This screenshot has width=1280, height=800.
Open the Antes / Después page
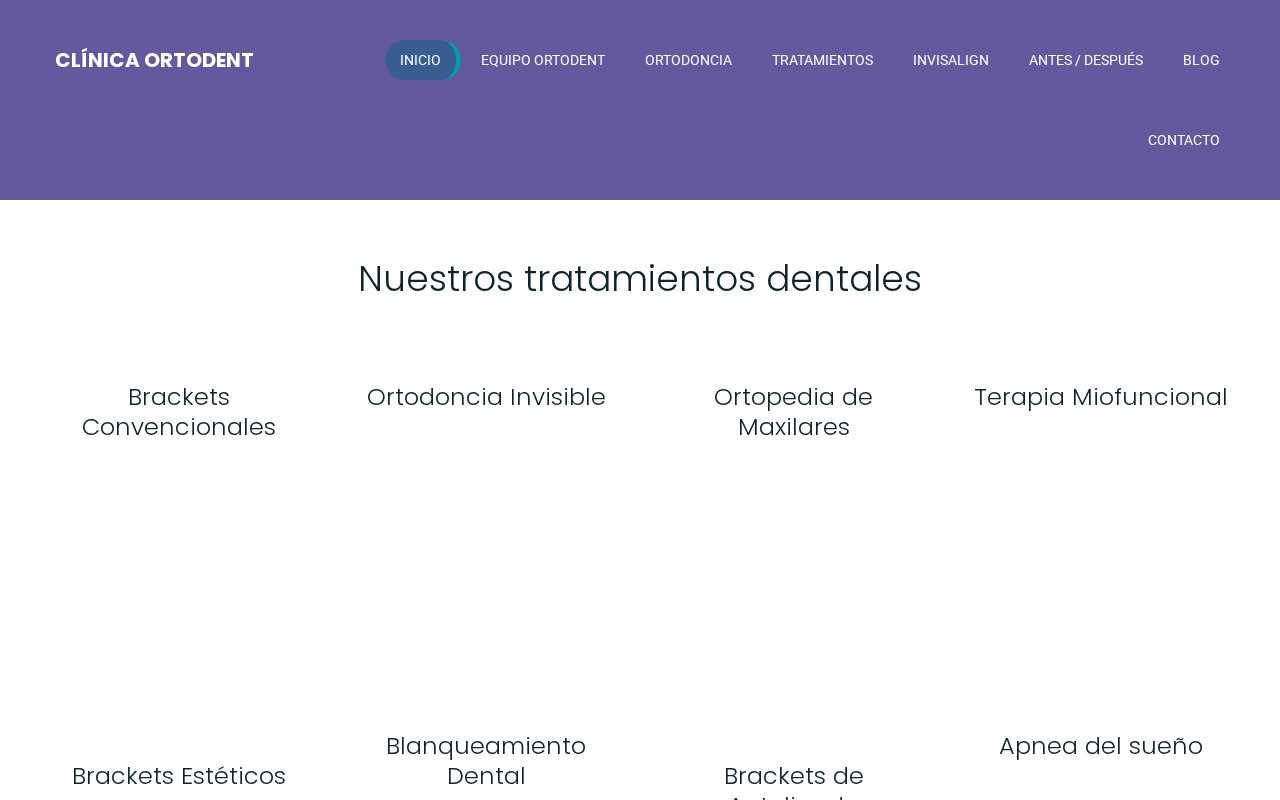[1086, 60]
